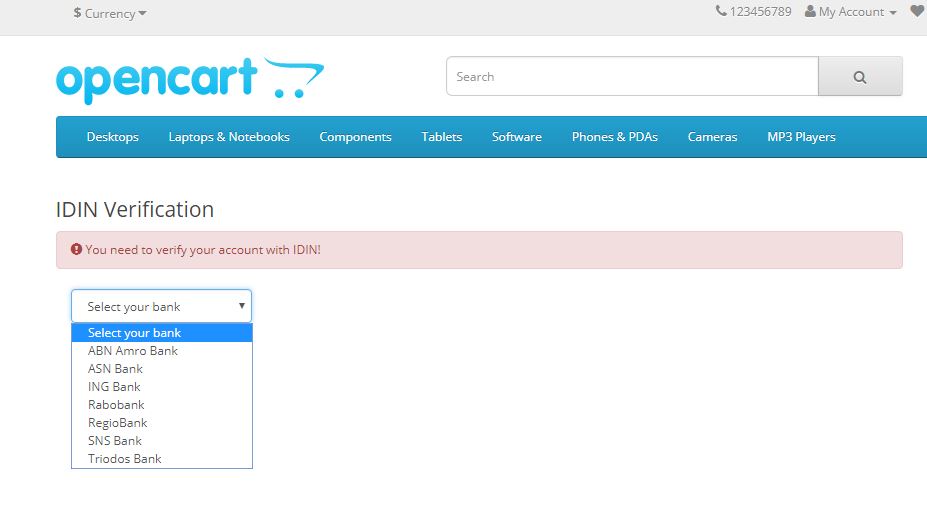This screenshot has width=927, height=516.
Task: Choose SNS Bank from list
Action: pyautogui.click(x=162, y=441)
